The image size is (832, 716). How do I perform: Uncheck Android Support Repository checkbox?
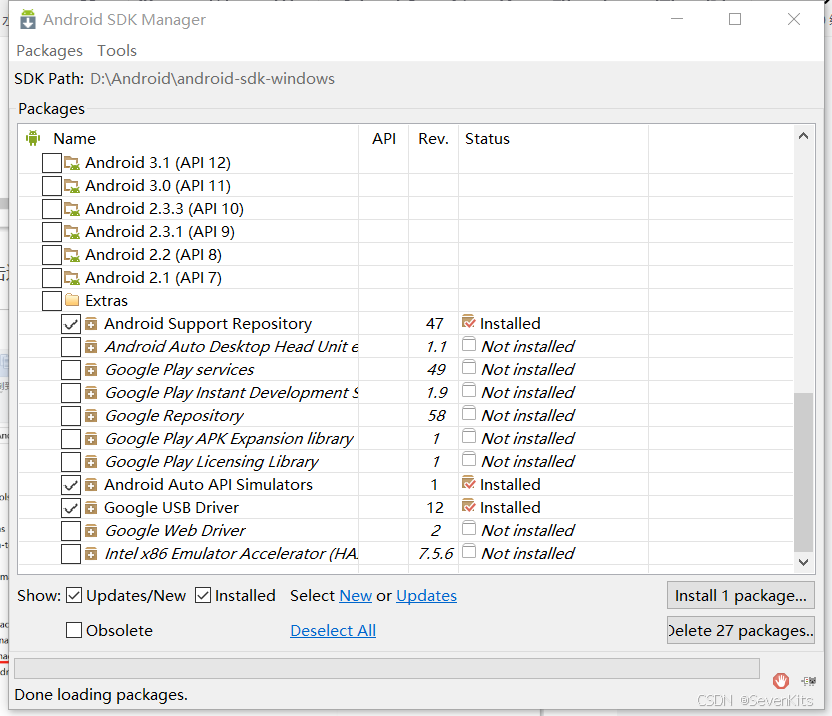[71, 324]
